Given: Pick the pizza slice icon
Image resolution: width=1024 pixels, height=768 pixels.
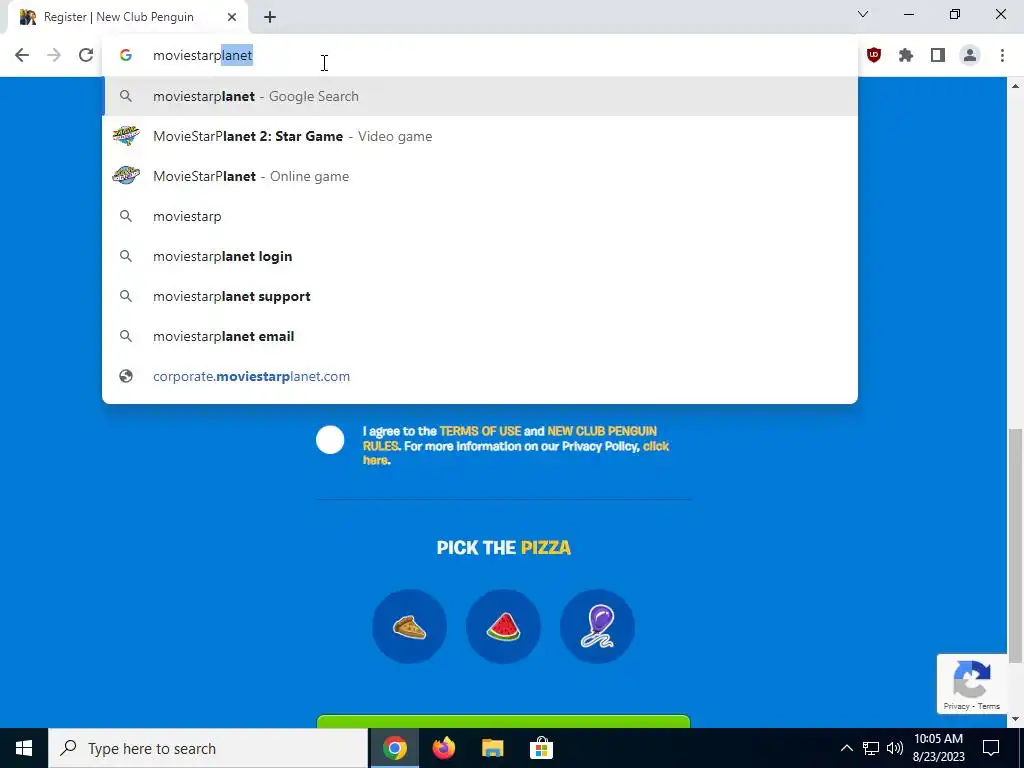Looking at the screenshot, I should tap(409, 626).
